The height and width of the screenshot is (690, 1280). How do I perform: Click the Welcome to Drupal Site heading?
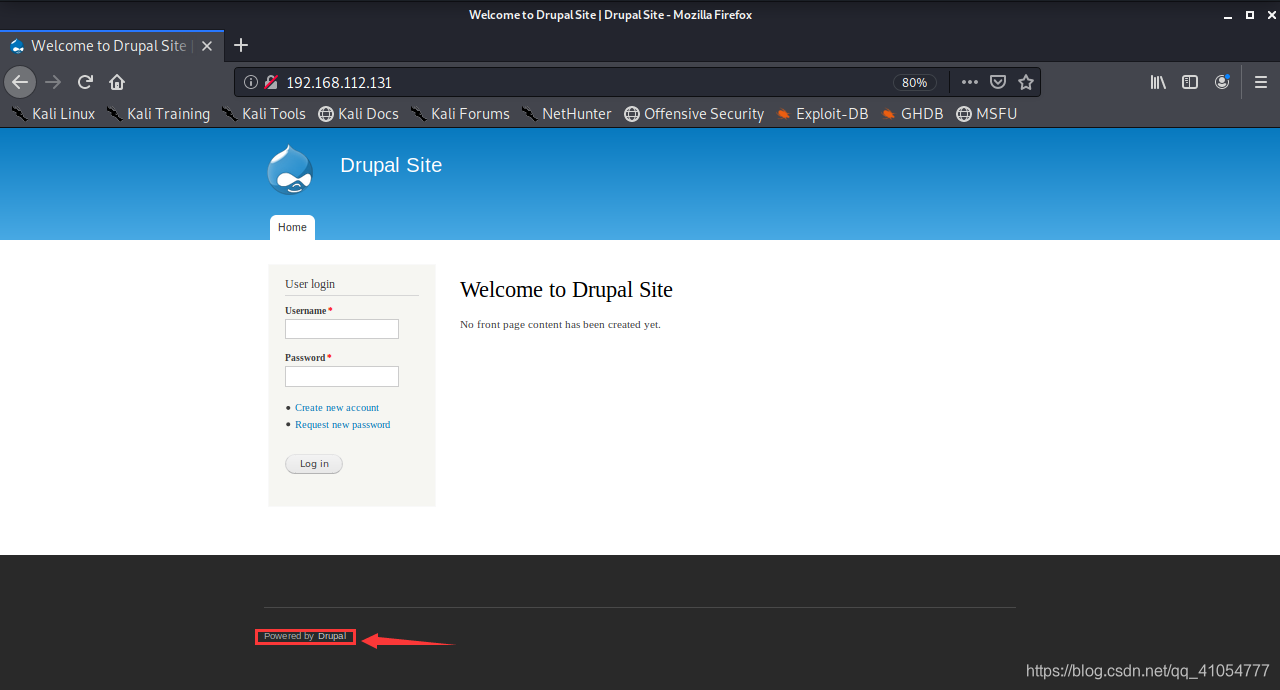(566, 290)
